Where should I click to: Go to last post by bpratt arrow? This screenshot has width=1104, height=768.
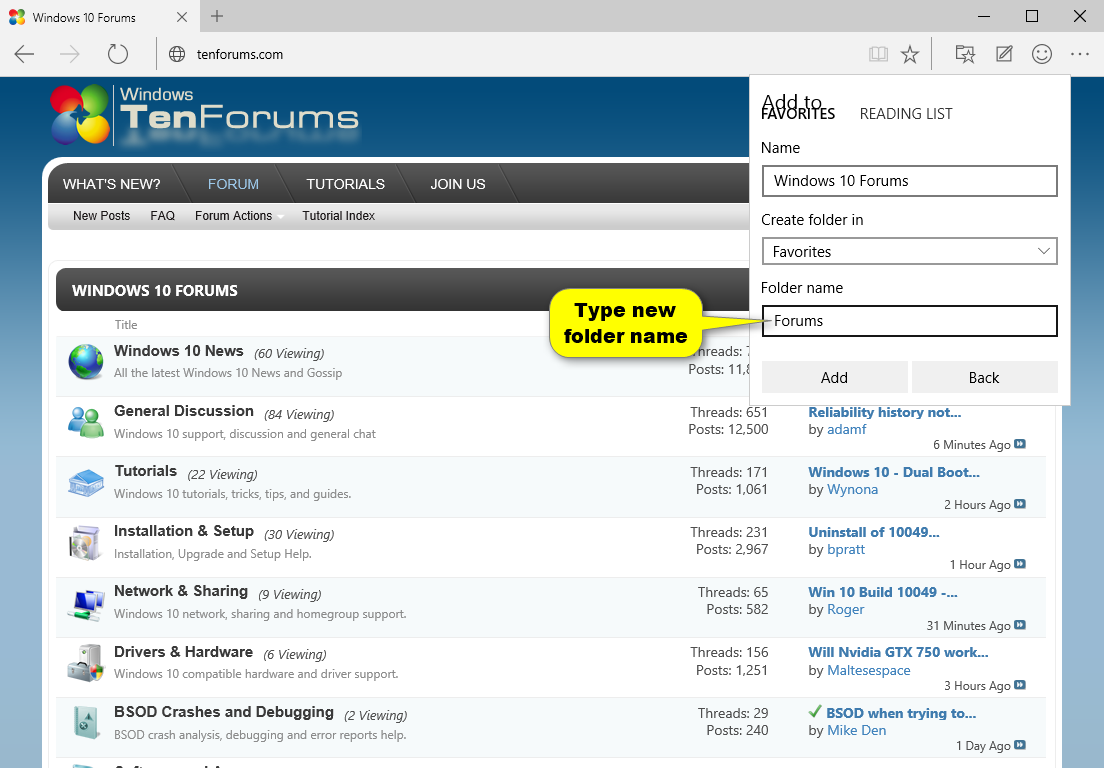(x=1020, y=565)
